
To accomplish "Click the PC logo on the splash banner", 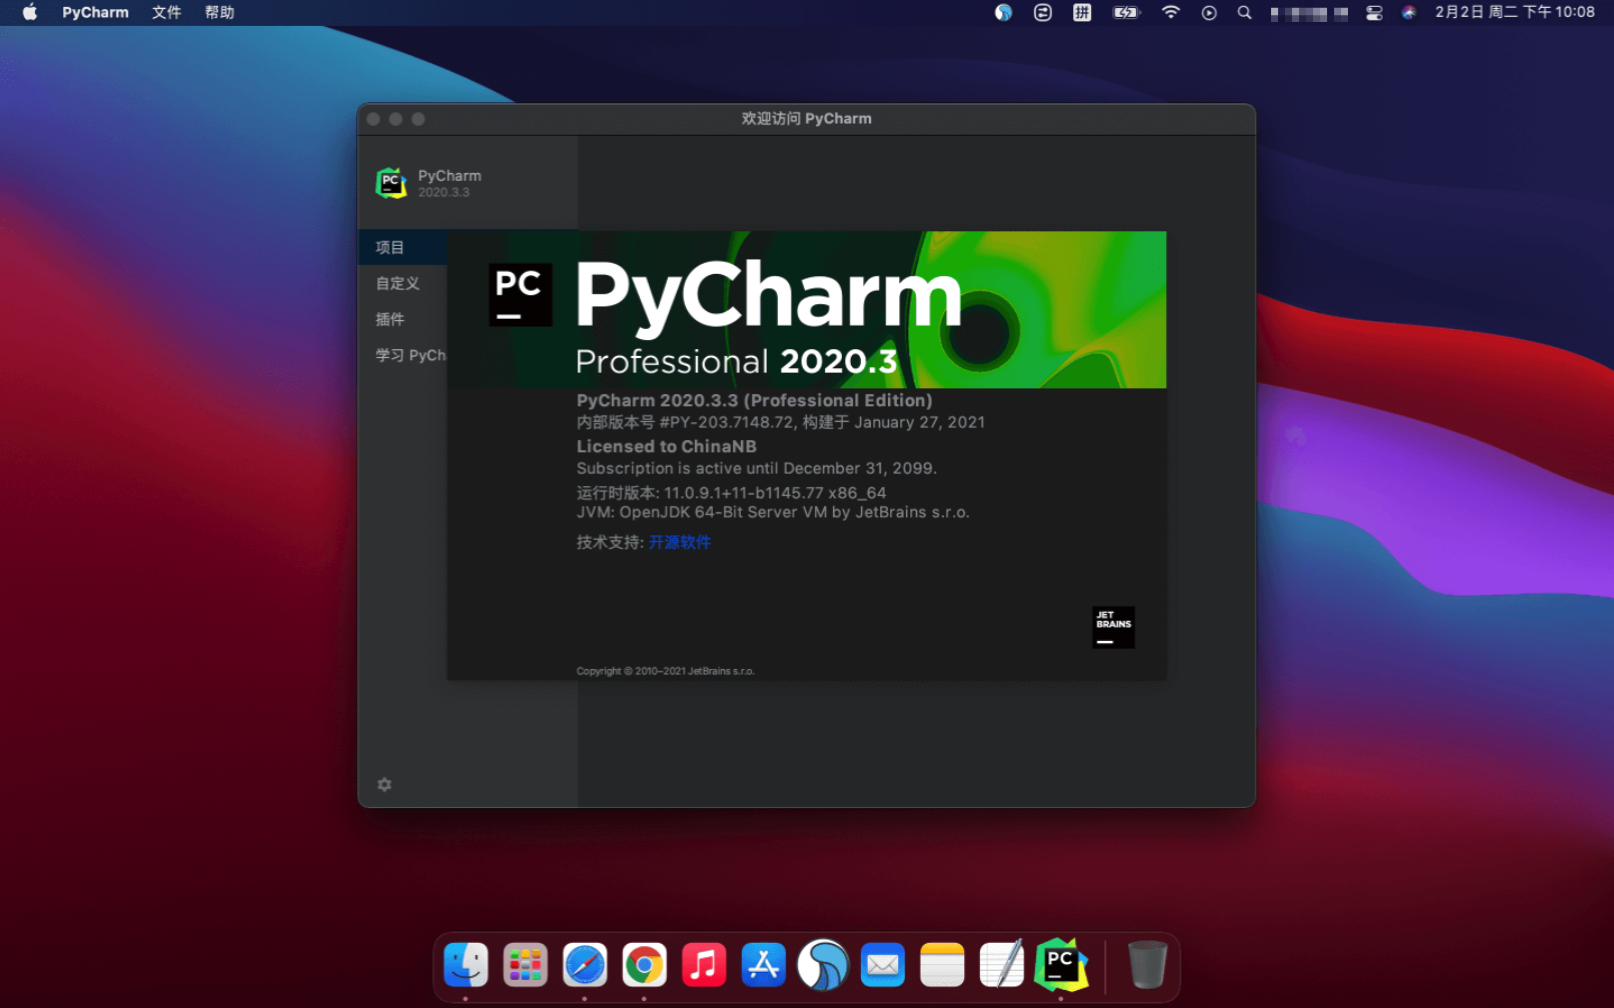I will click(x=520, y=294).
